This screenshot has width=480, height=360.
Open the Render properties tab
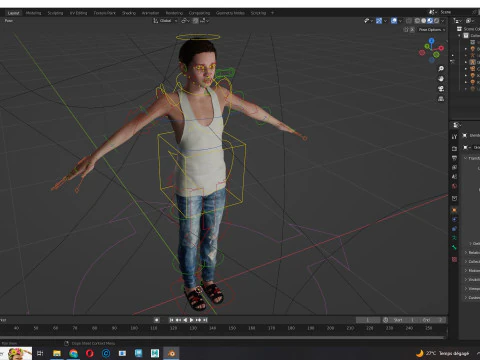click(x=454, y=148)
